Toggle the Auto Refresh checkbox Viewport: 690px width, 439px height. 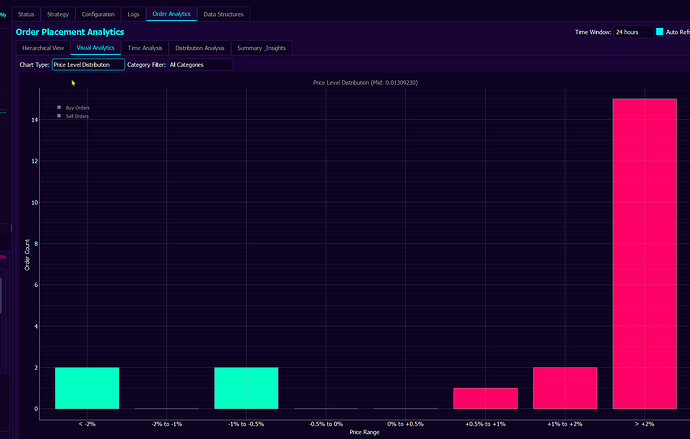click(x=660, y=32)
